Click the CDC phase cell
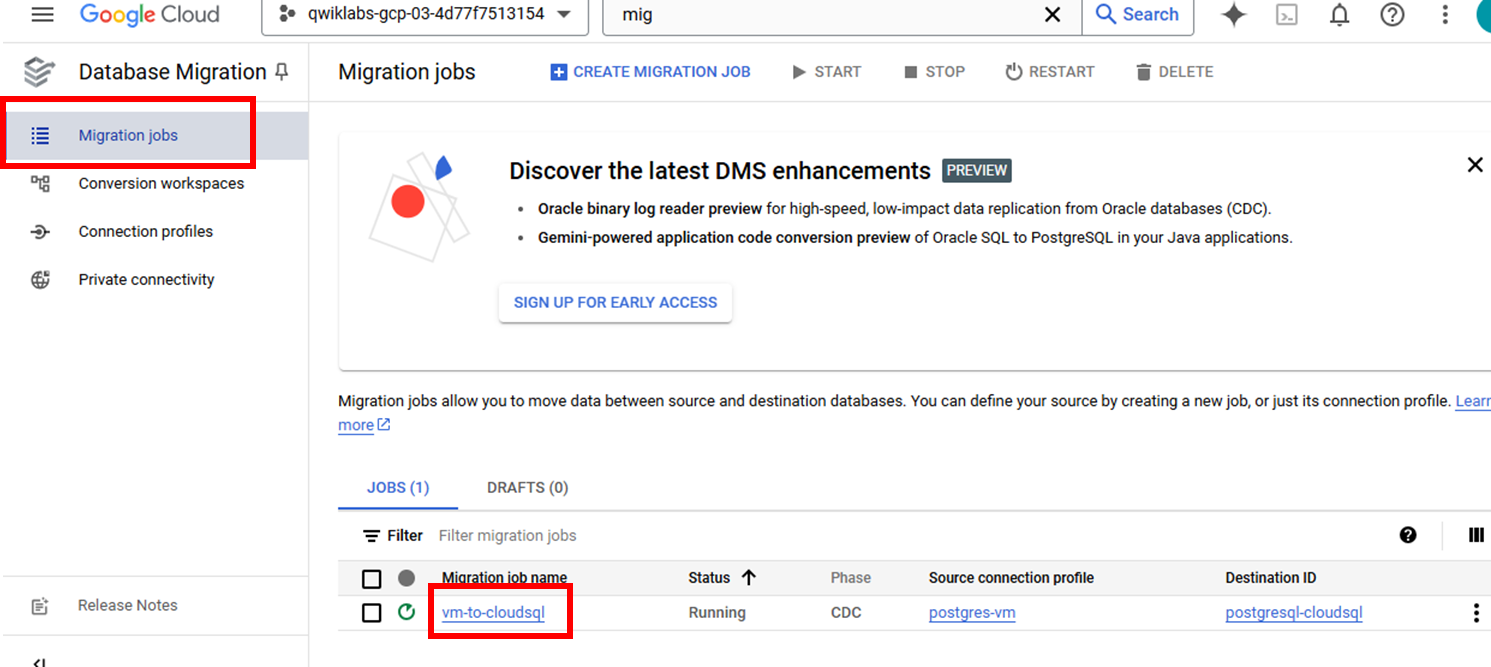This screenshot has width=1491, height=667. pyautogui.click(x=845, y=613)
